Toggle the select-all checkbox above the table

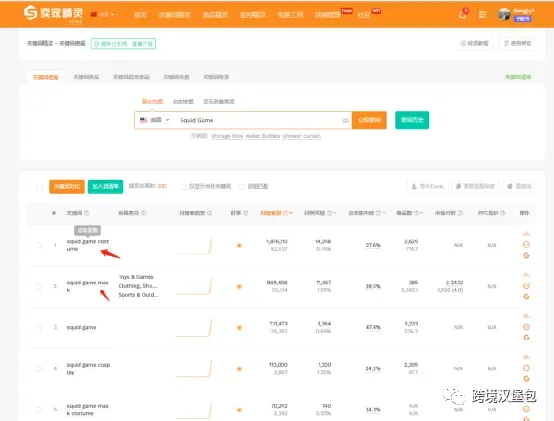point(39,186)
